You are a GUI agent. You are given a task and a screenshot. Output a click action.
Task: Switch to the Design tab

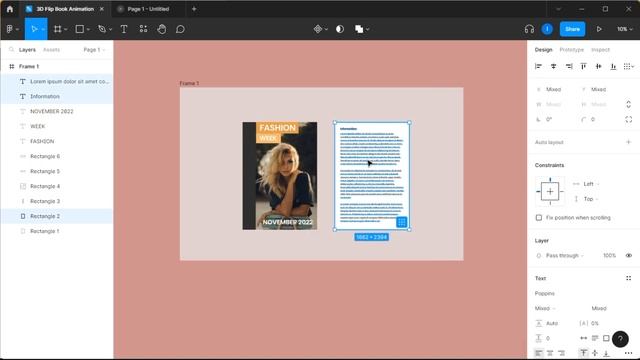pos(543,49)
